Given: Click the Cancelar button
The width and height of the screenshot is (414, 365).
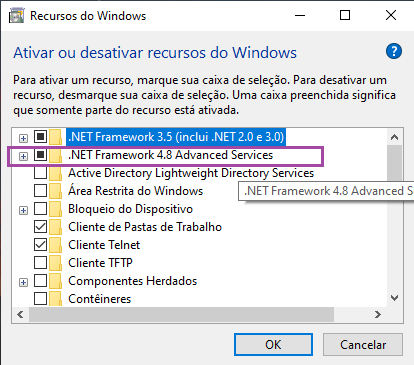Looking at the screenshot, I should [x=363, y=344].
